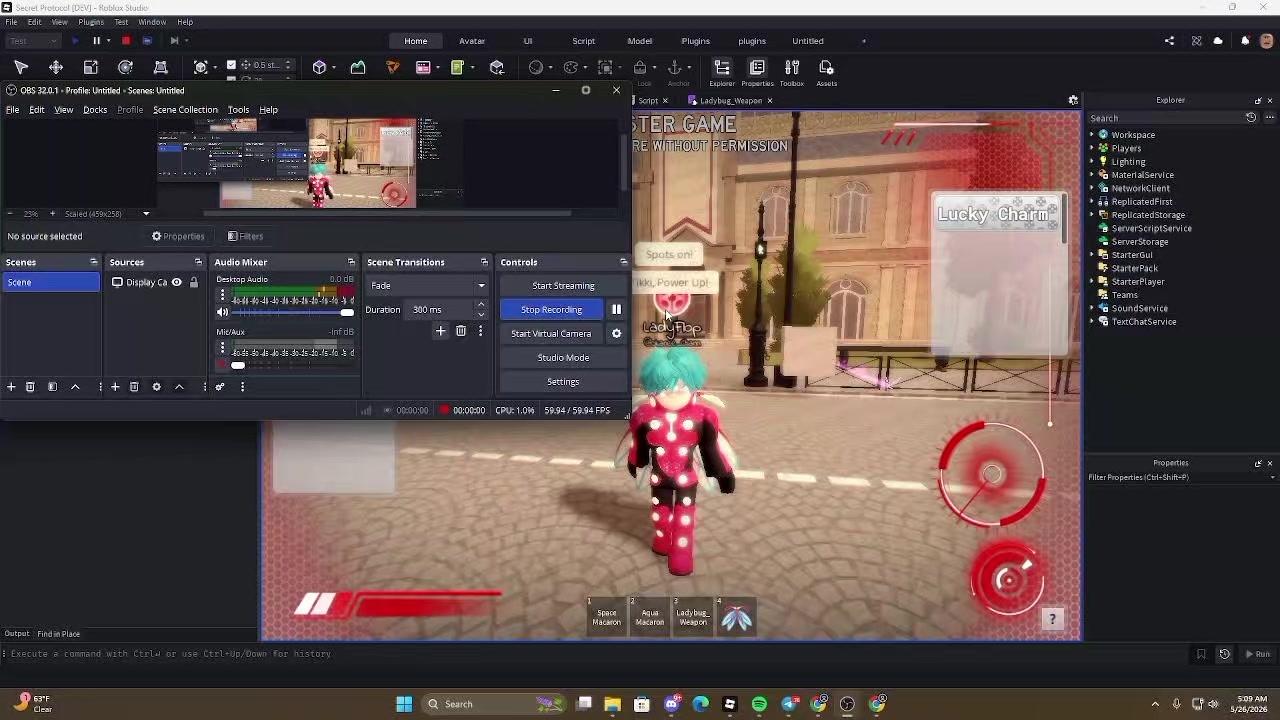
Task: Switch to the Avatar ribbon tab
Action: (x=472, y=41)
